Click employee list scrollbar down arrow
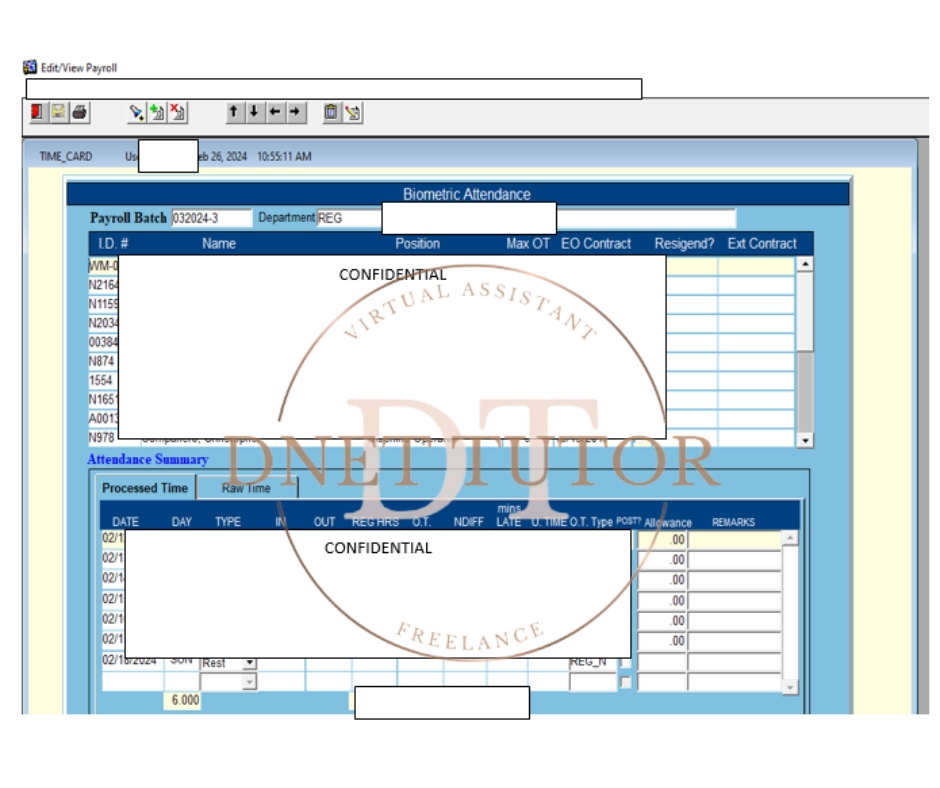Image resolution: width=940 pixels, height=788 pixels. click(x=805, y=440)
